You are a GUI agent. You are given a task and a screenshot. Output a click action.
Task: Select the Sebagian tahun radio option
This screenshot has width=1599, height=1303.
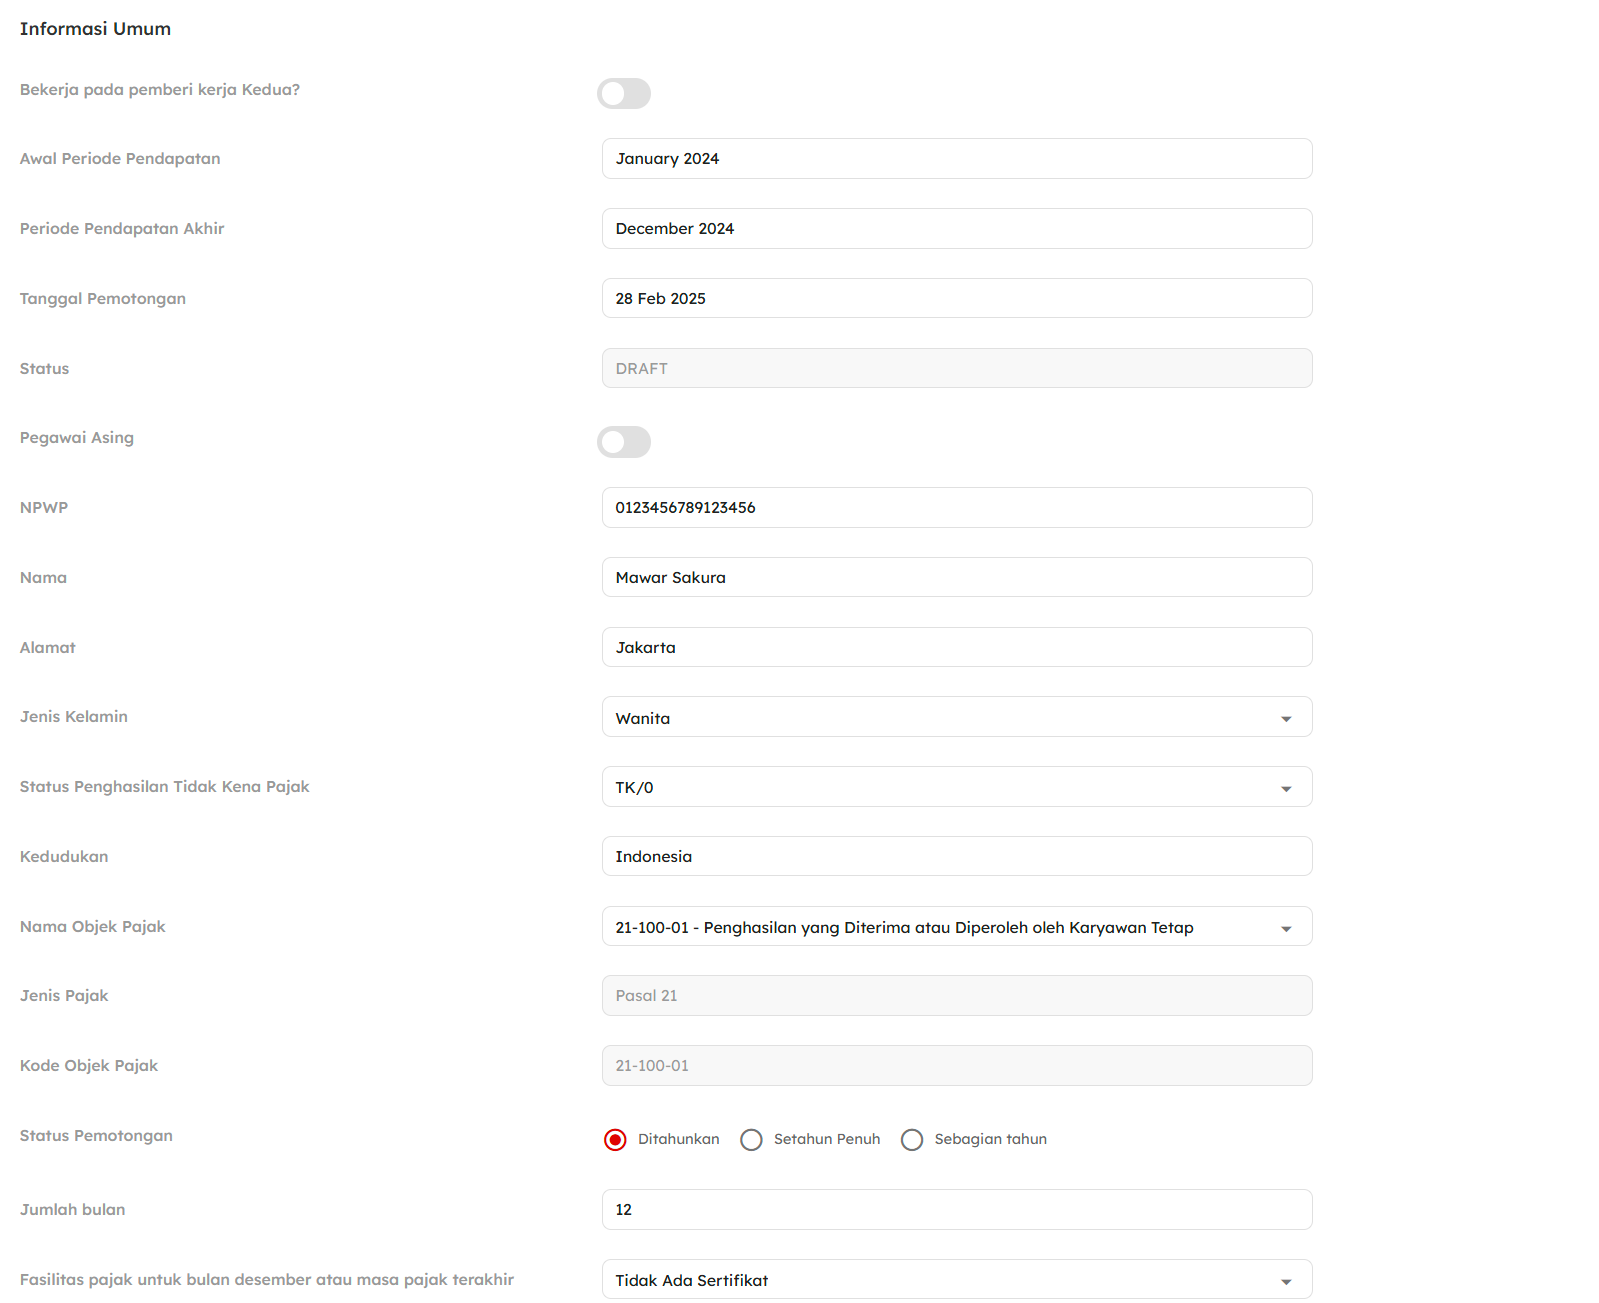pos(912,1140)
